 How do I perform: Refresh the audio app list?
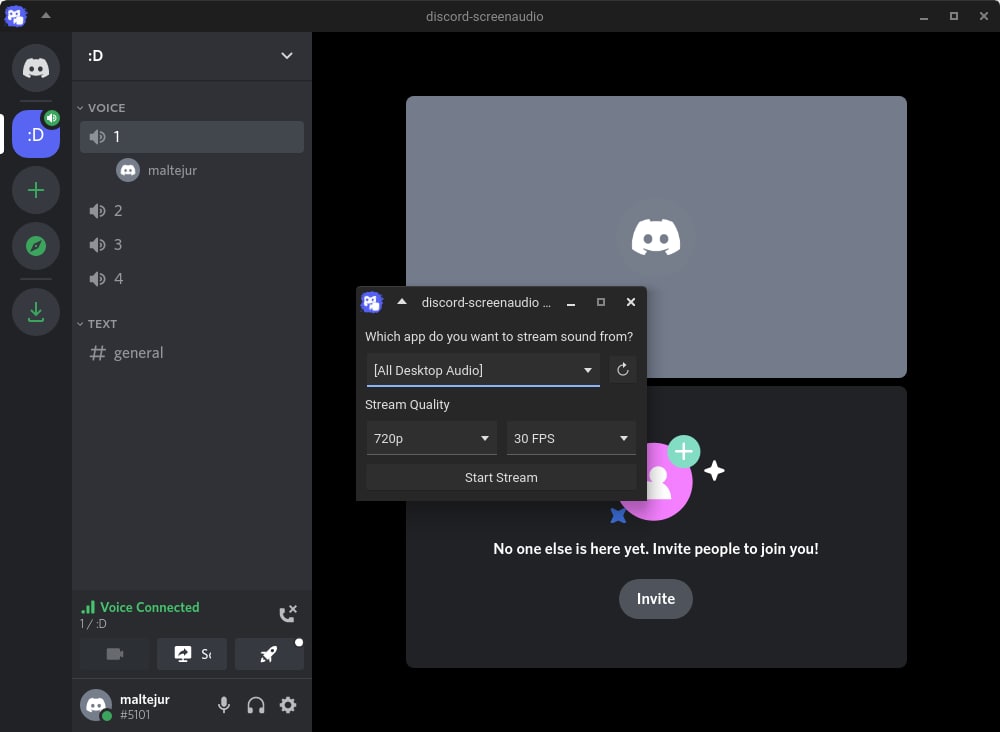click(622, 370)
